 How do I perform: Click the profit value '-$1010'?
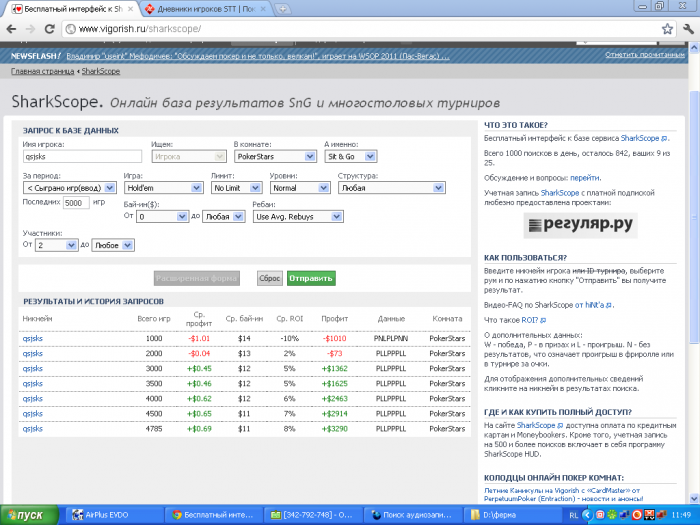coord(334,338)
